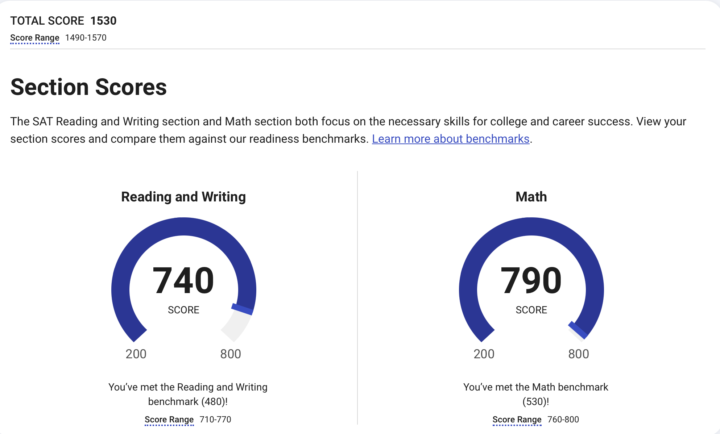Click the Reading and Writing Score Range label
This screenshot has width=720, height=434.
tap(169, 419)
